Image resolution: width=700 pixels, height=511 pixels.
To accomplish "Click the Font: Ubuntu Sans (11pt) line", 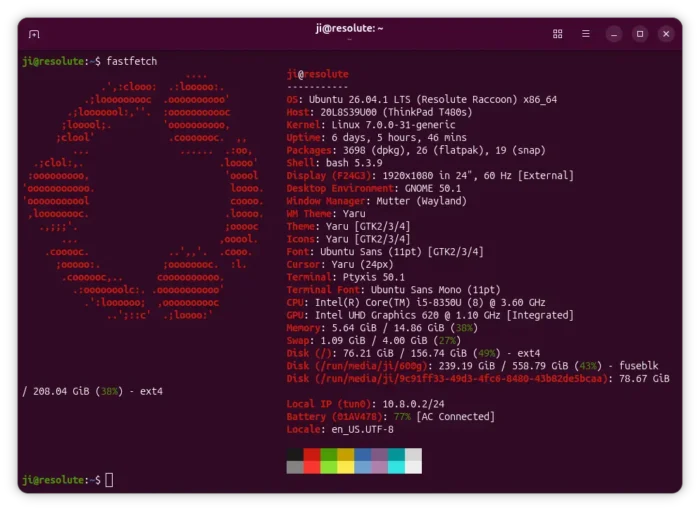I will pos(385,252).
